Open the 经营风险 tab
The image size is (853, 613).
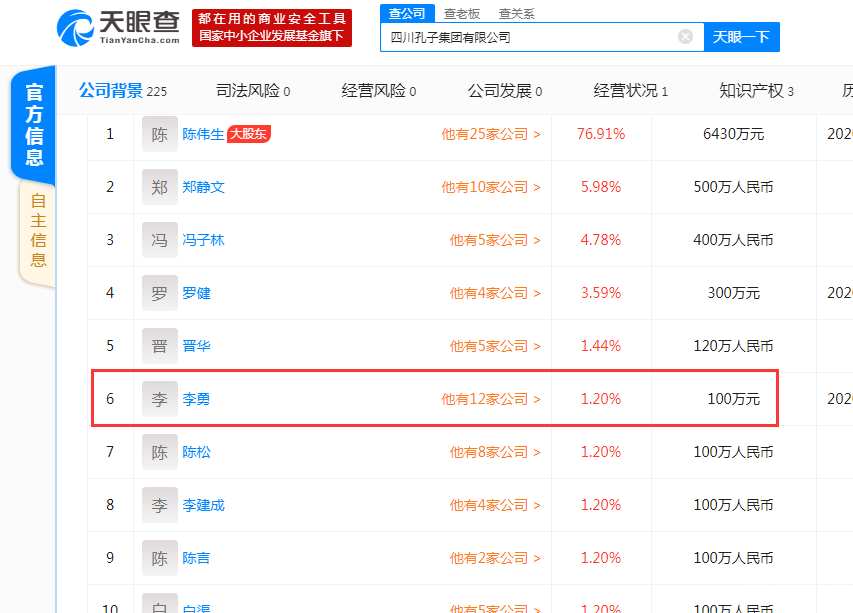click(x=379, y=90)
